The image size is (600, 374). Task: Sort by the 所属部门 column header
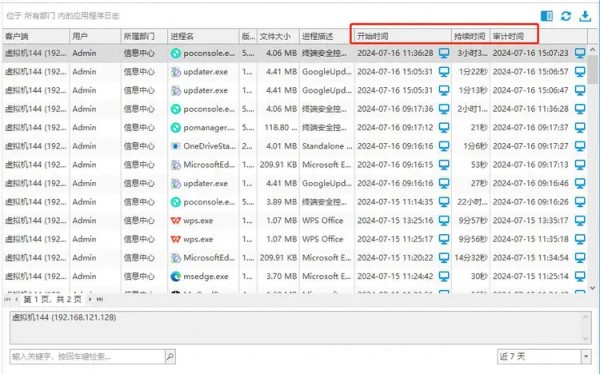click(144, 36)
